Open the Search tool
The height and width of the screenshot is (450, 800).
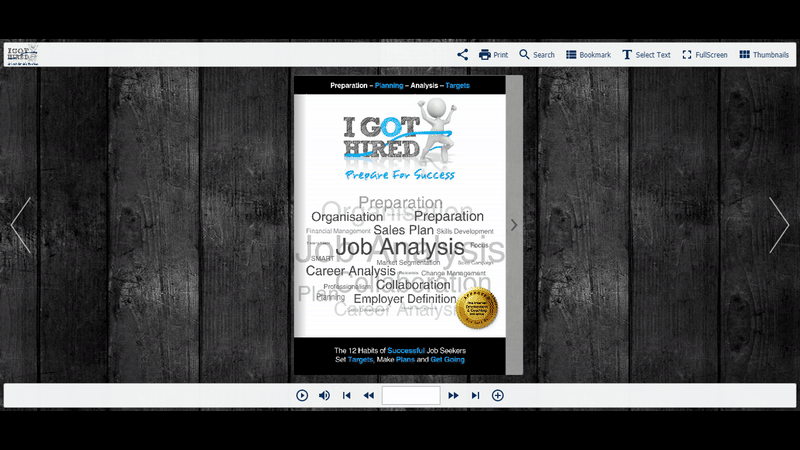click(537, 55)
